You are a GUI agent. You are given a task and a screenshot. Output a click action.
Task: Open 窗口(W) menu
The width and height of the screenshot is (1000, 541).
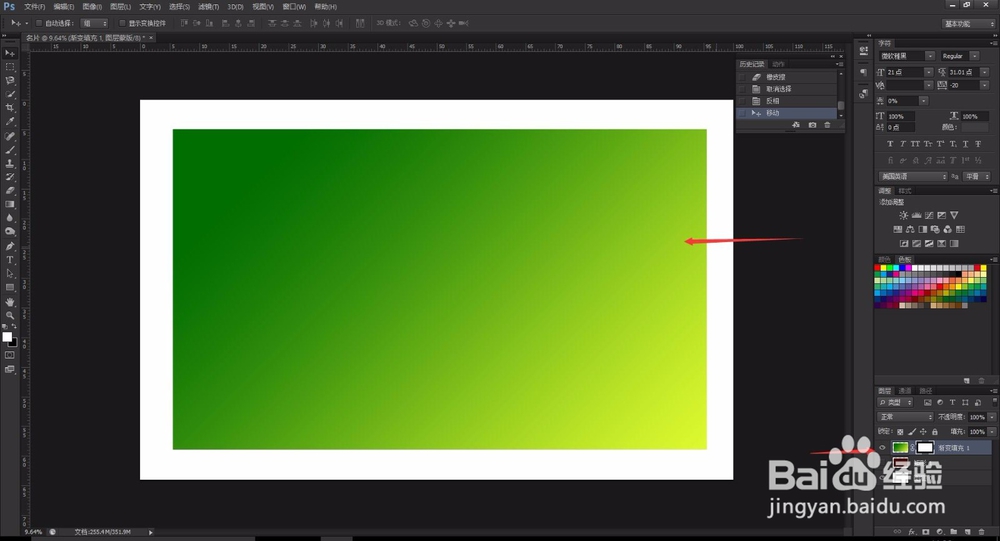click(x=294, y=7)
